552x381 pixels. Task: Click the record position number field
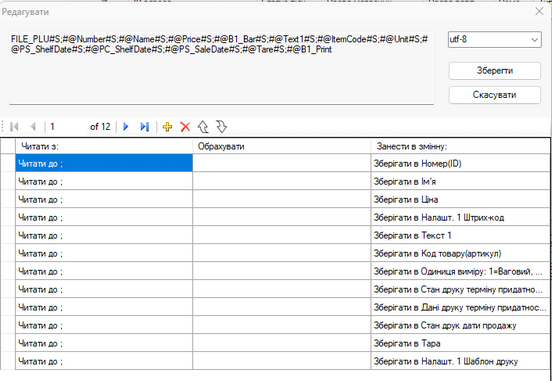pos(67,127)
